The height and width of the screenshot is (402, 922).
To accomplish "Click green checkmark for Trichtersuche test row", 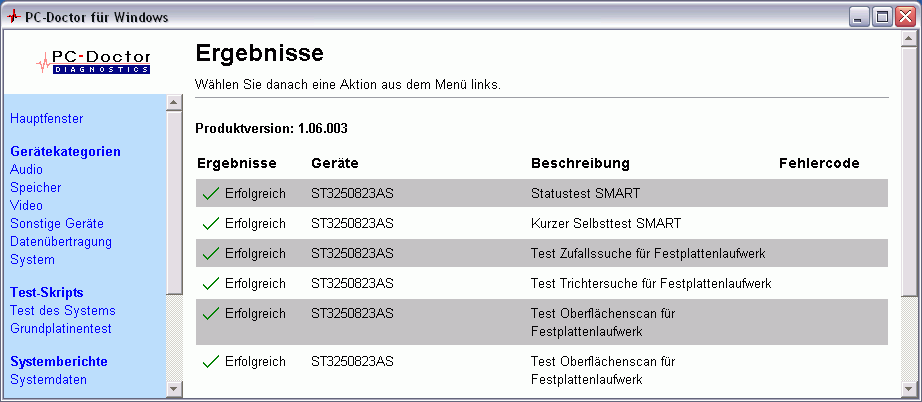I will [210, 283].
